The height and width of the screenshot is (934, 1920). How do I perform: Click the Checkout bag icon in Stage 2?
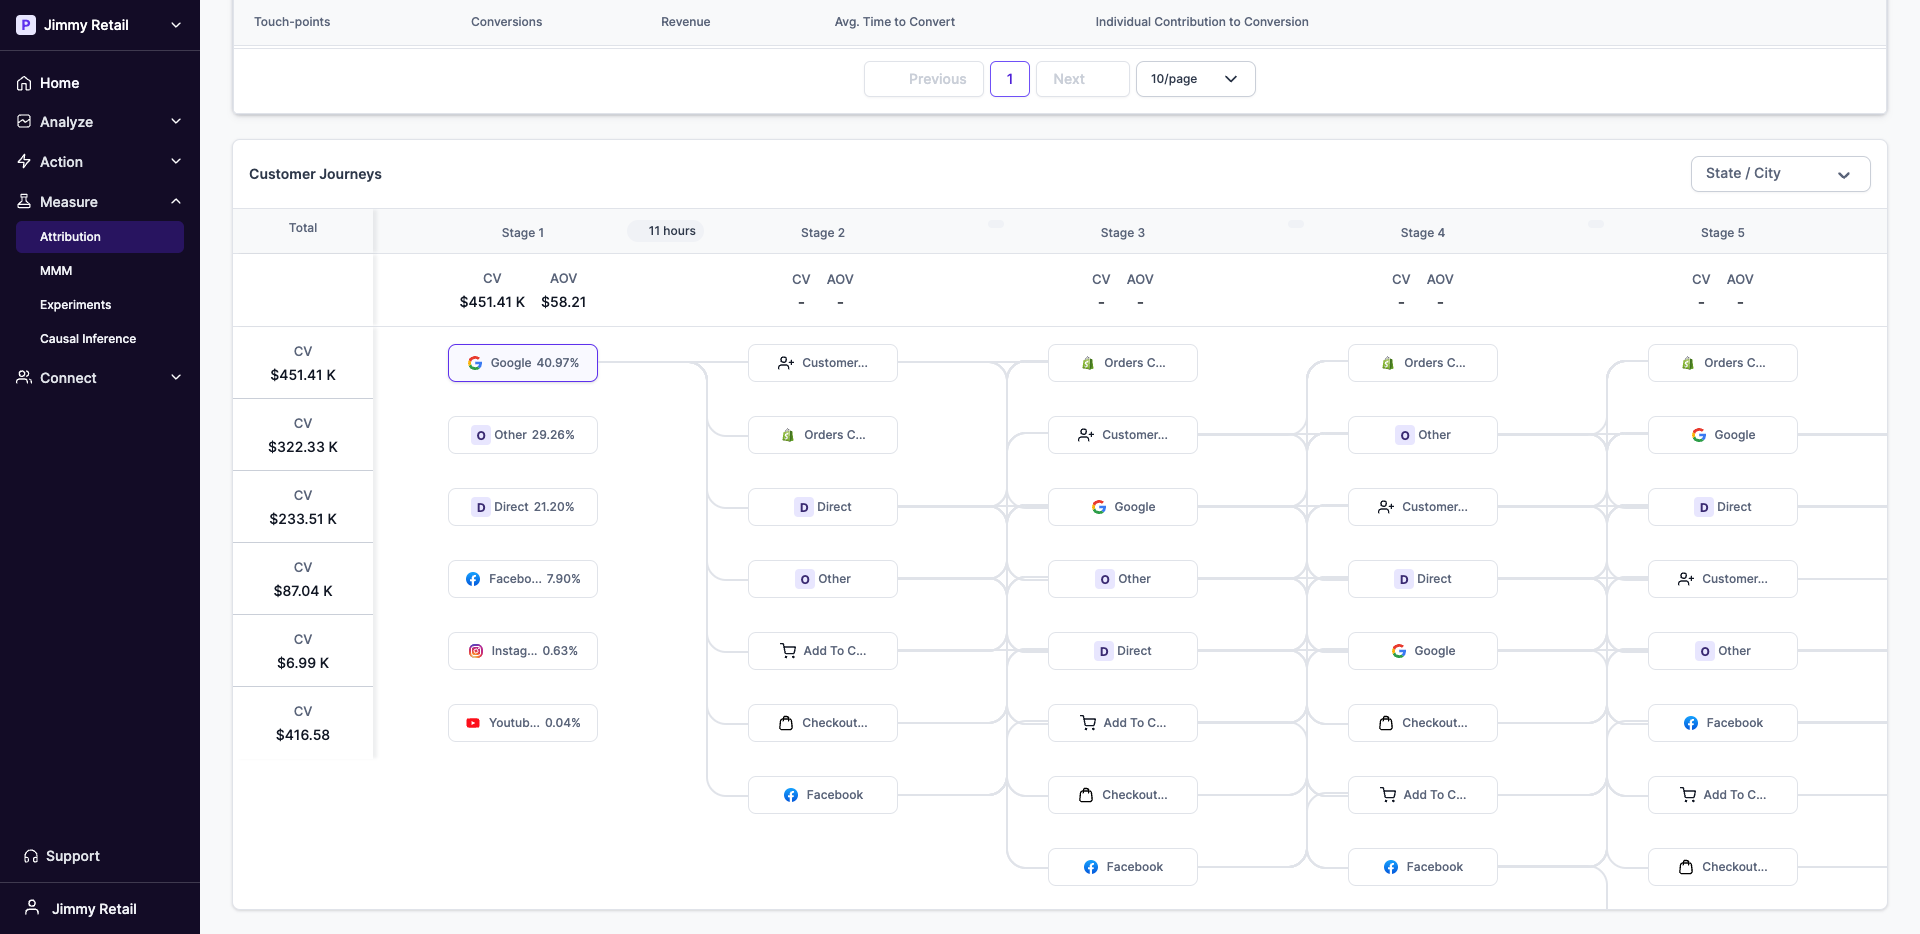click(x=787, y=722)
